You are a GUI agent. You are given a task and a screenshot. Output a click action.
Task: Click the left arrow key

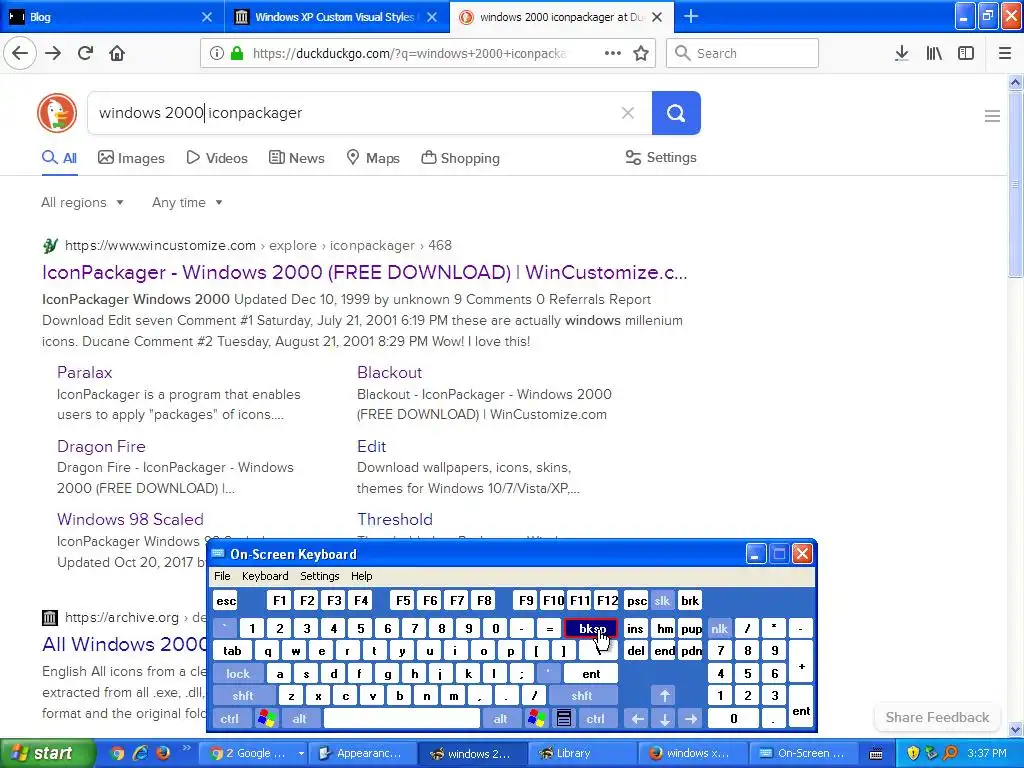click(x=637, y=718)
